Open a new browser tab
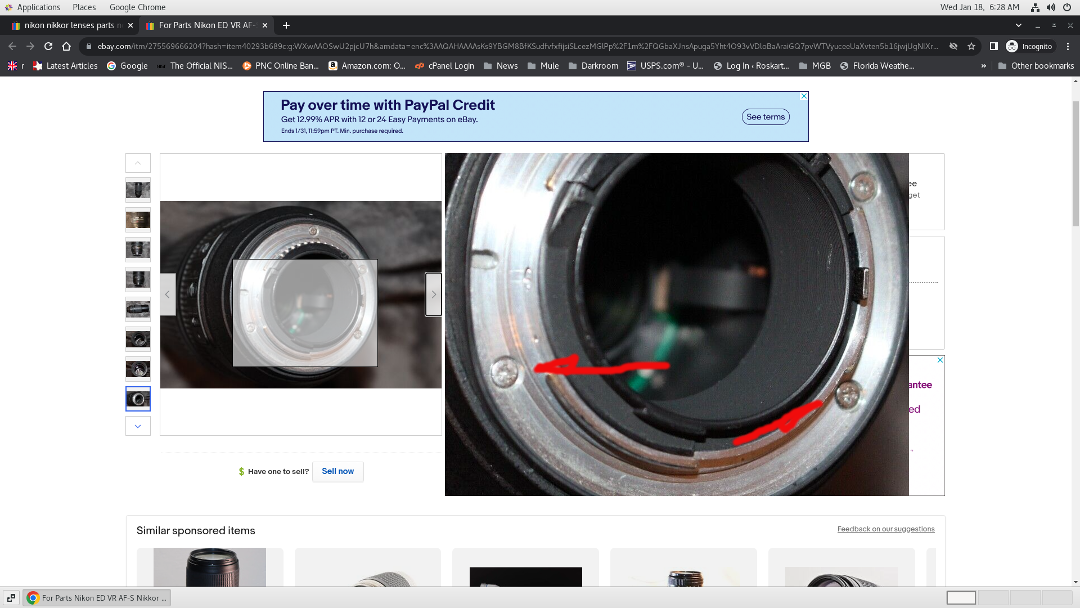1080x608 pixels. click(x=286, y=25)
